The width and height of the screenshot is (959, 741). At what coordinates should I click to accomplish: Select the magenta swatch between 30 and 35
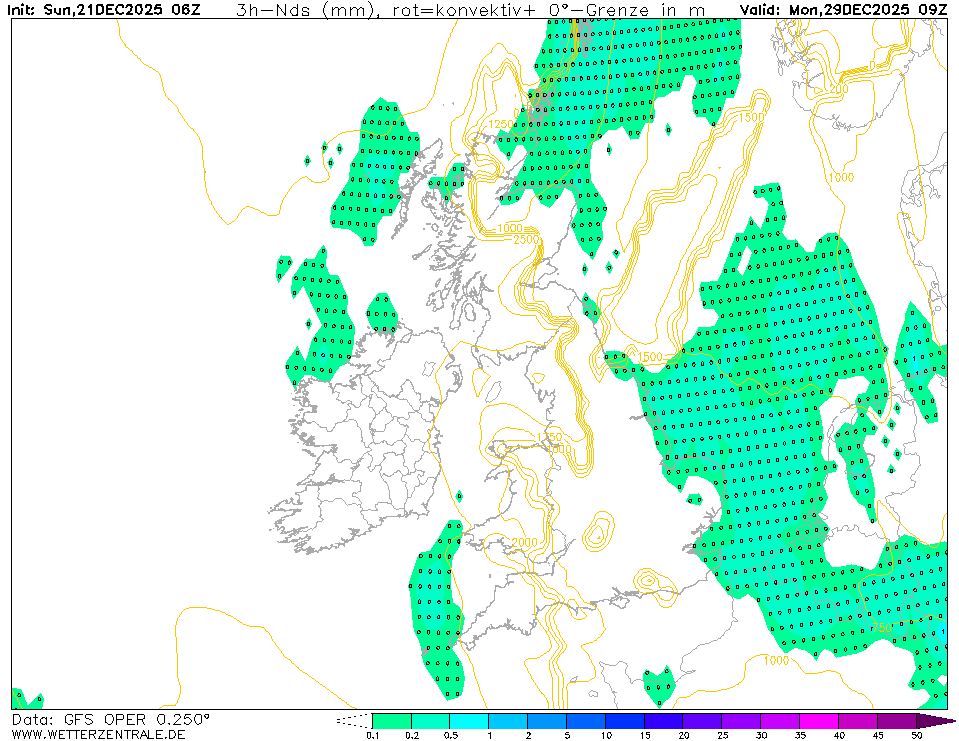point(781,721)
